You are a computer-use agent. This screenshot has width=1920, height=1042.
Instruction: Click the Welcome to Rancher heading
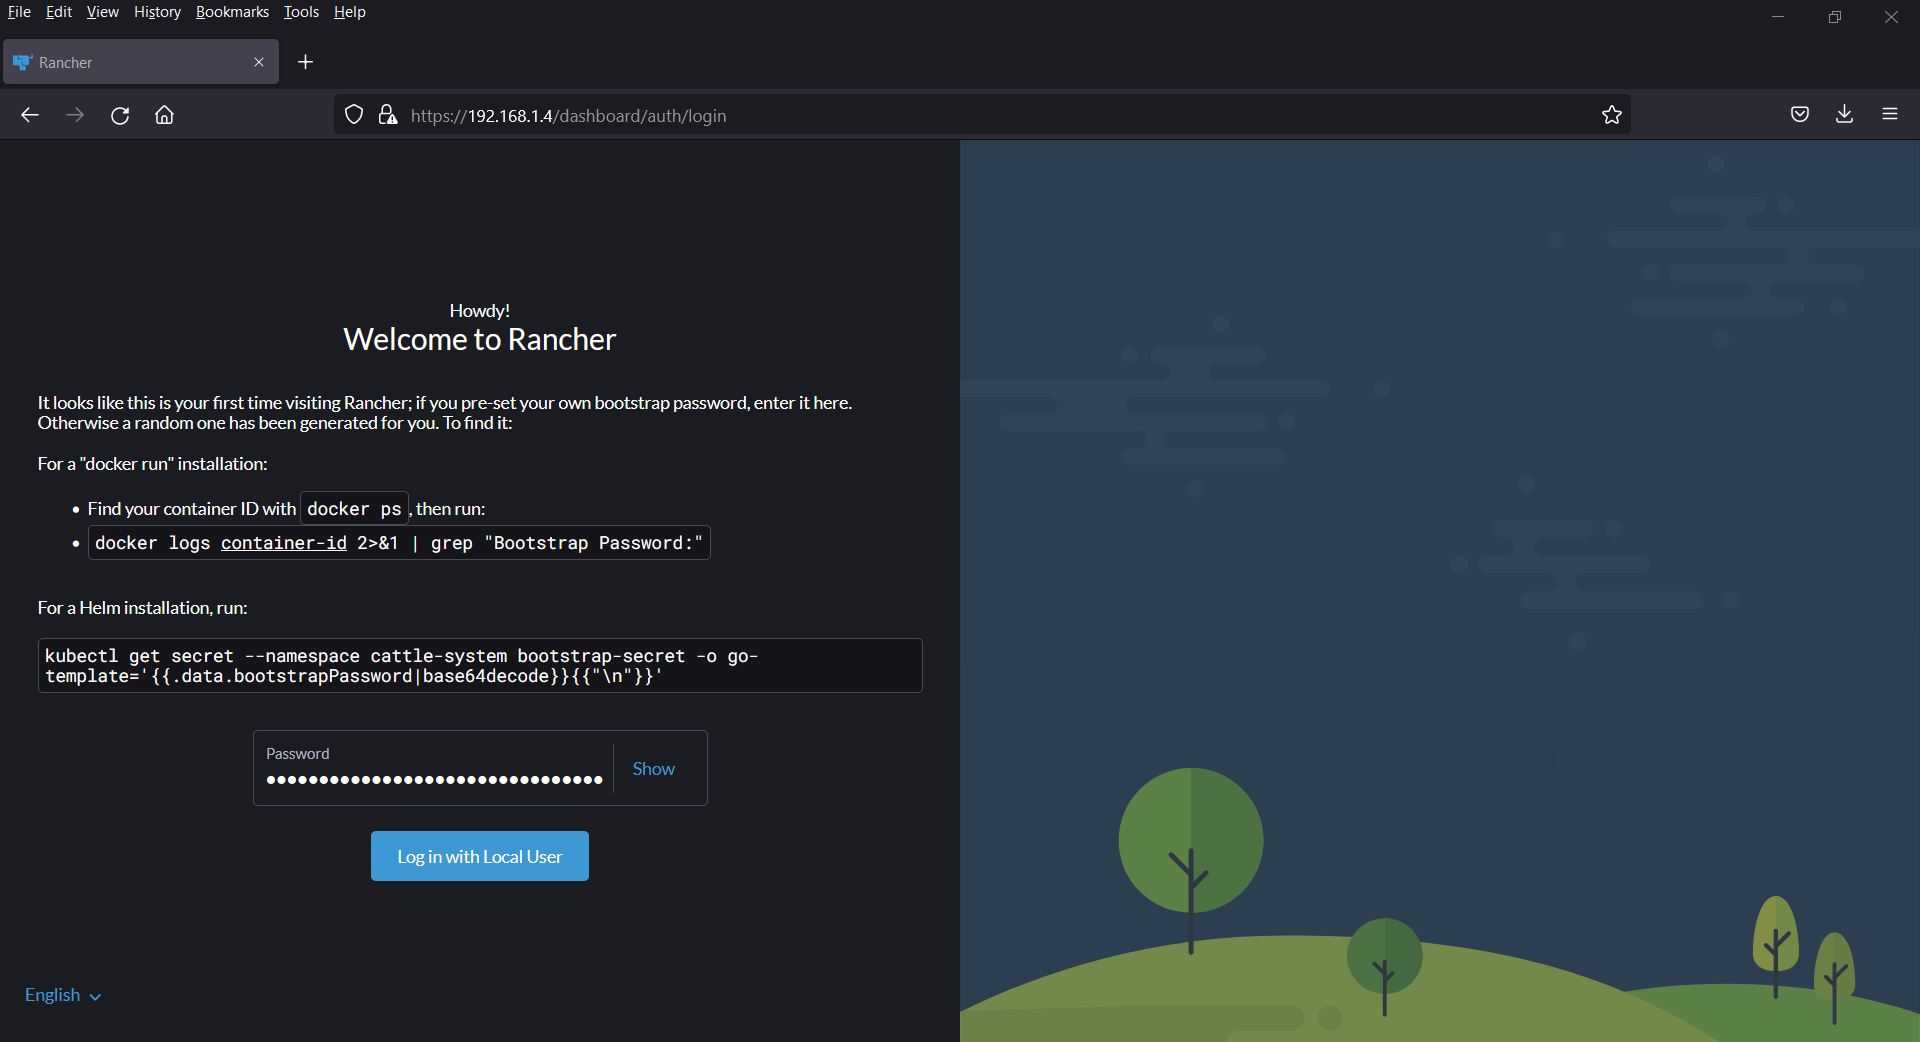(x=480, y=340)
